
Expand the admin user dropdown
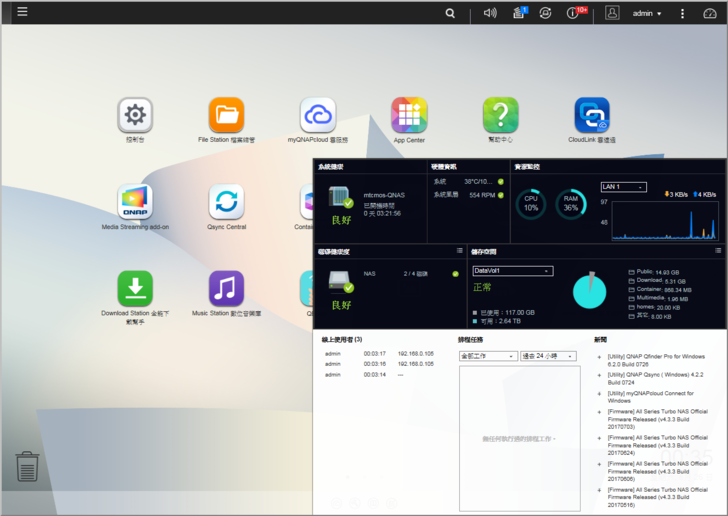[647, 13]
